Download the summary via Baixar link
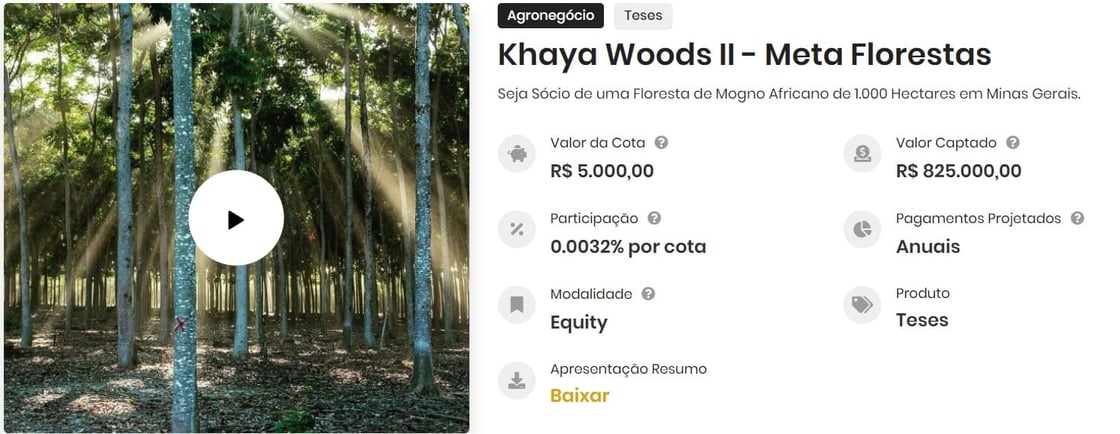Viewport: 1120px width, 434px height. point(579,396)
